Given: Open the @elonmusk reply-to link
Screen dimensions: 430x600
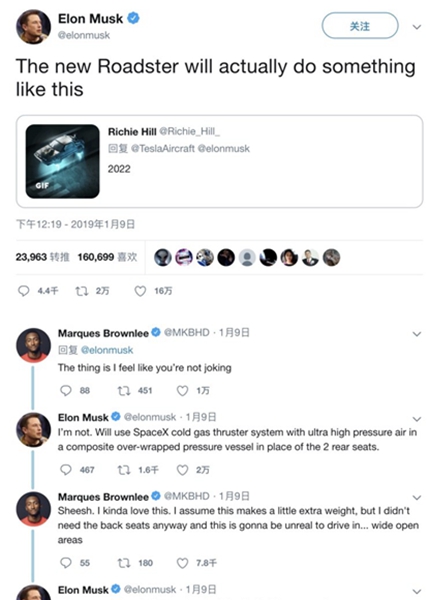Looking at the screenshot, I should [107, 350].
